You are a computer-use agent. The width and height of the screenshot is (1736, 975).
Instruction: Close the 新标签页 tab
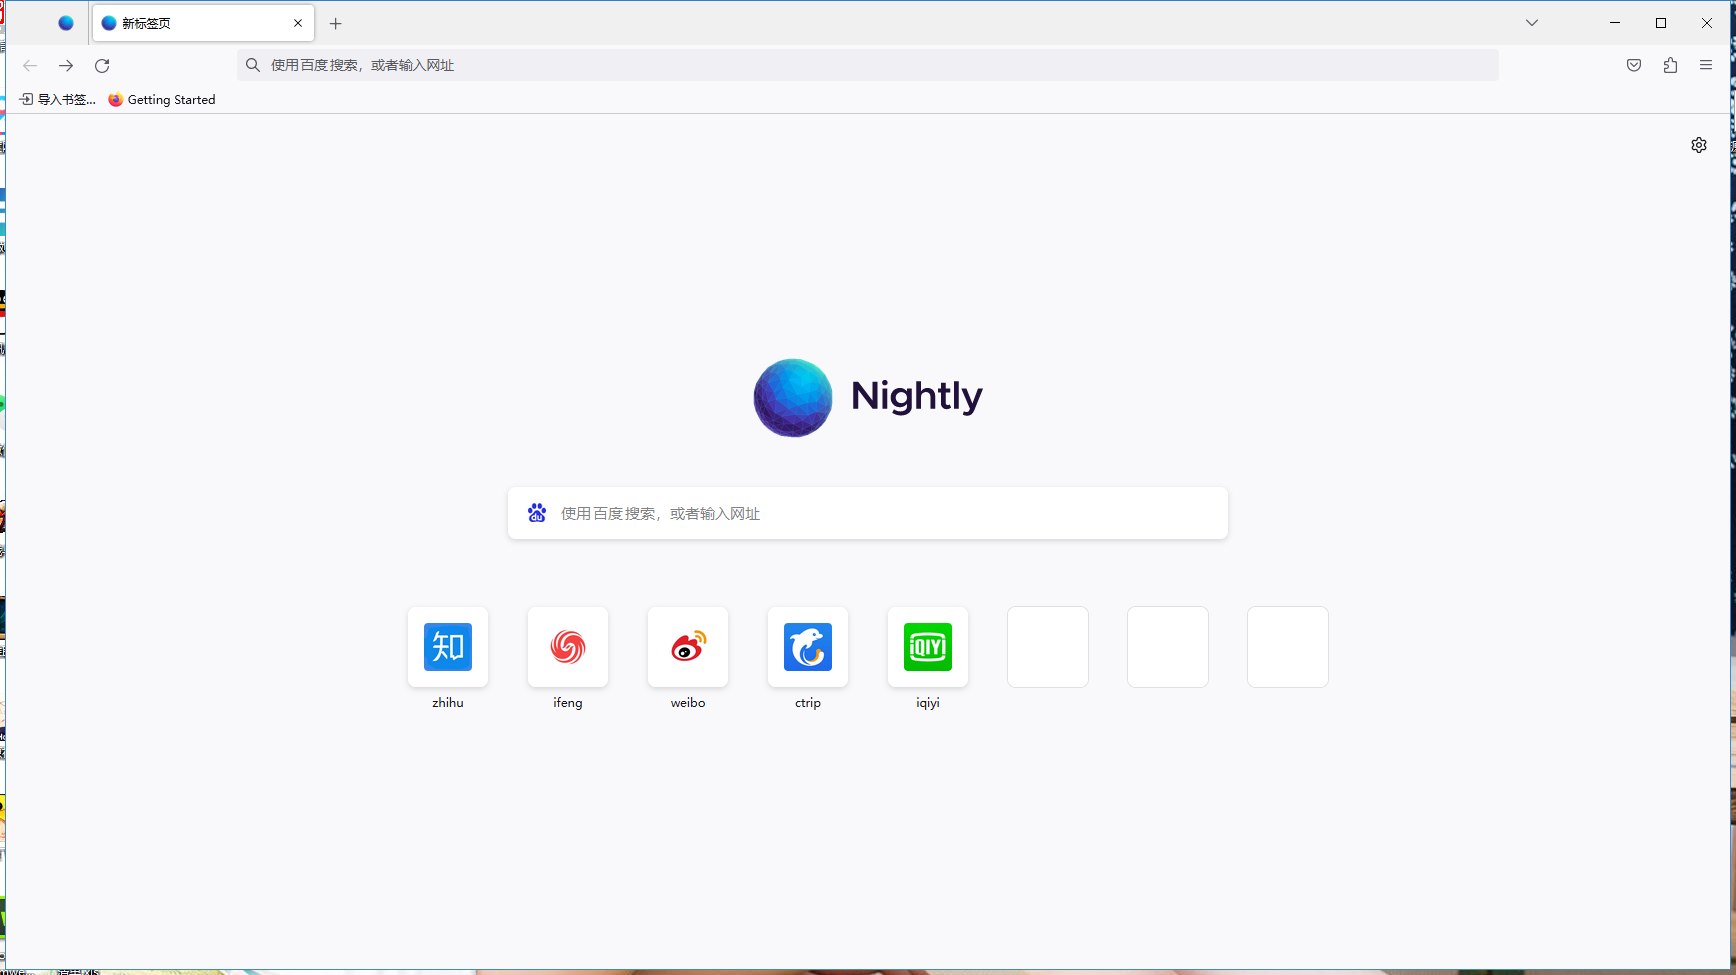tap(298, 23)
